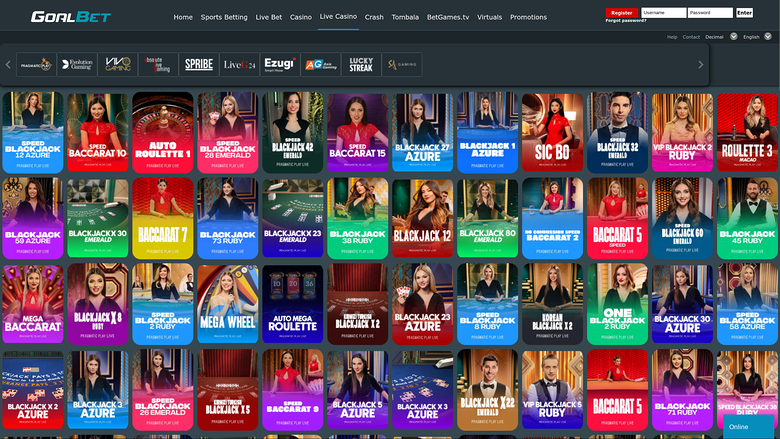Launch Auto Mega Roulette game

pyautogui.click(x=292, y=304)
